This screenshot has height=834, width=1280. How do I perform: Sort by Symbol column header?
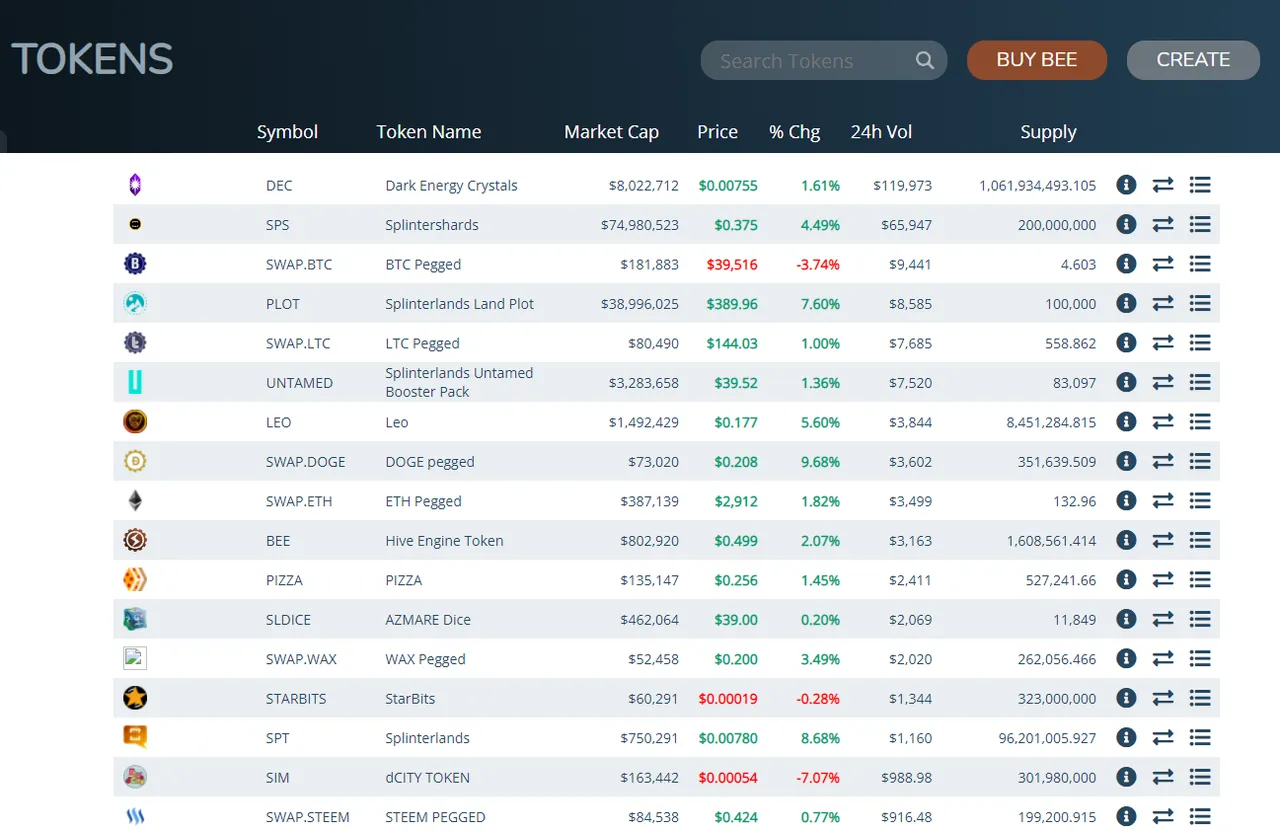coord(287,132)
